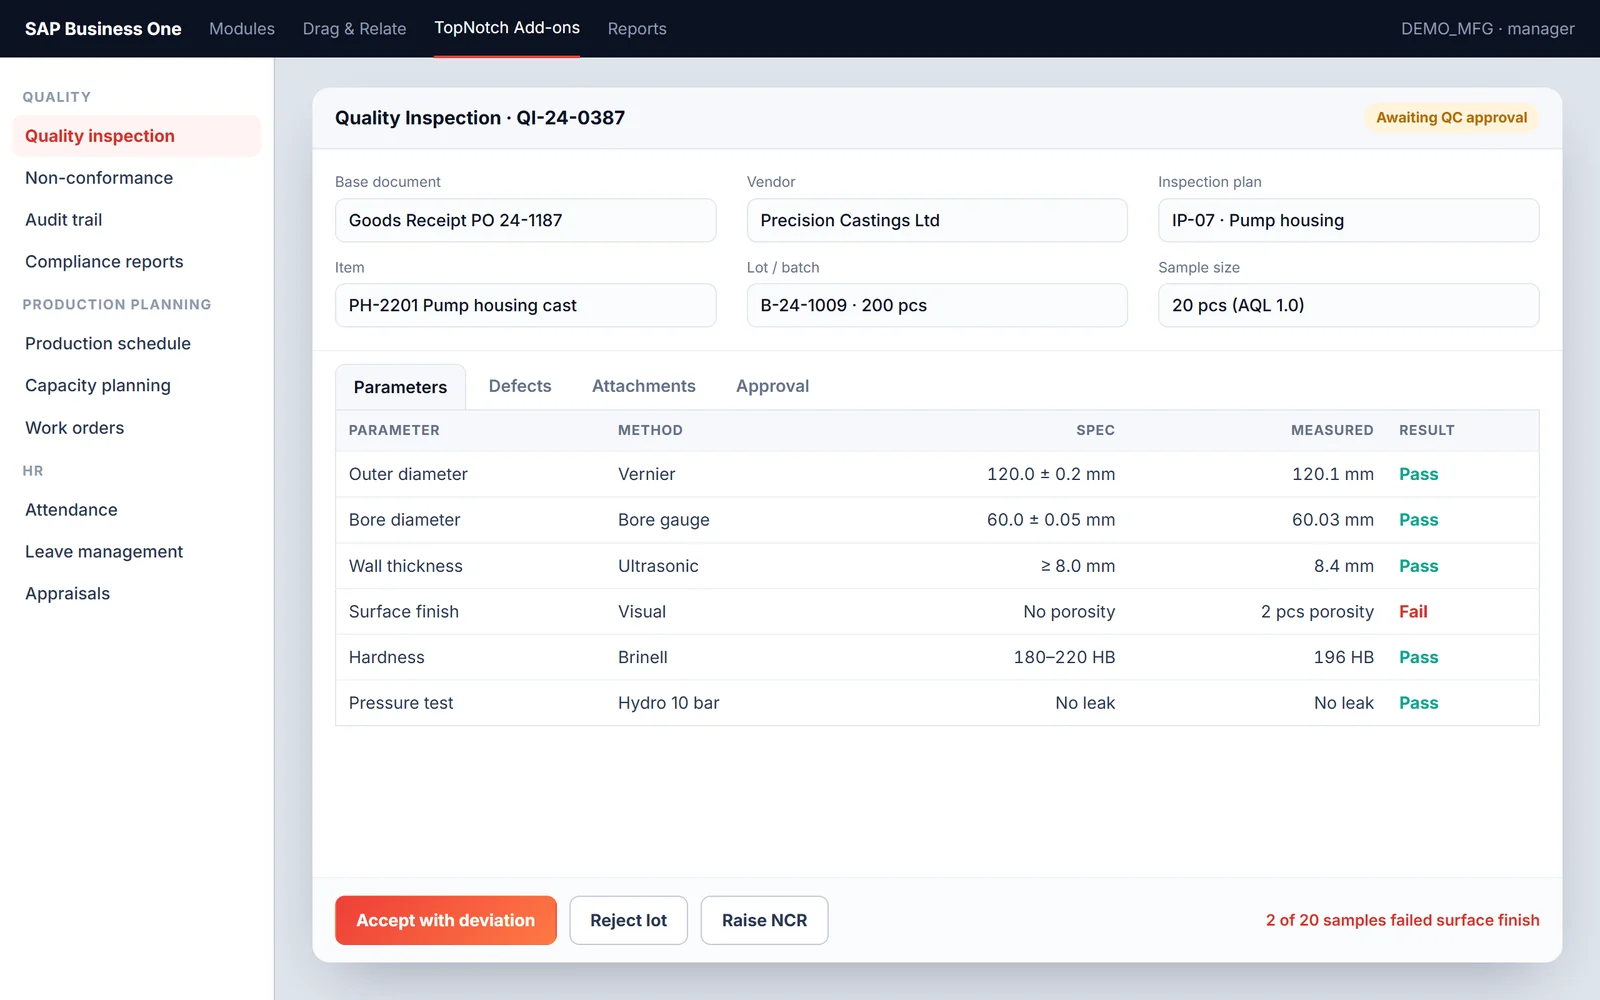Click the SAP Business One logo
Viewport: 1600px width, 1000px height.
click(x=103, y=29)
